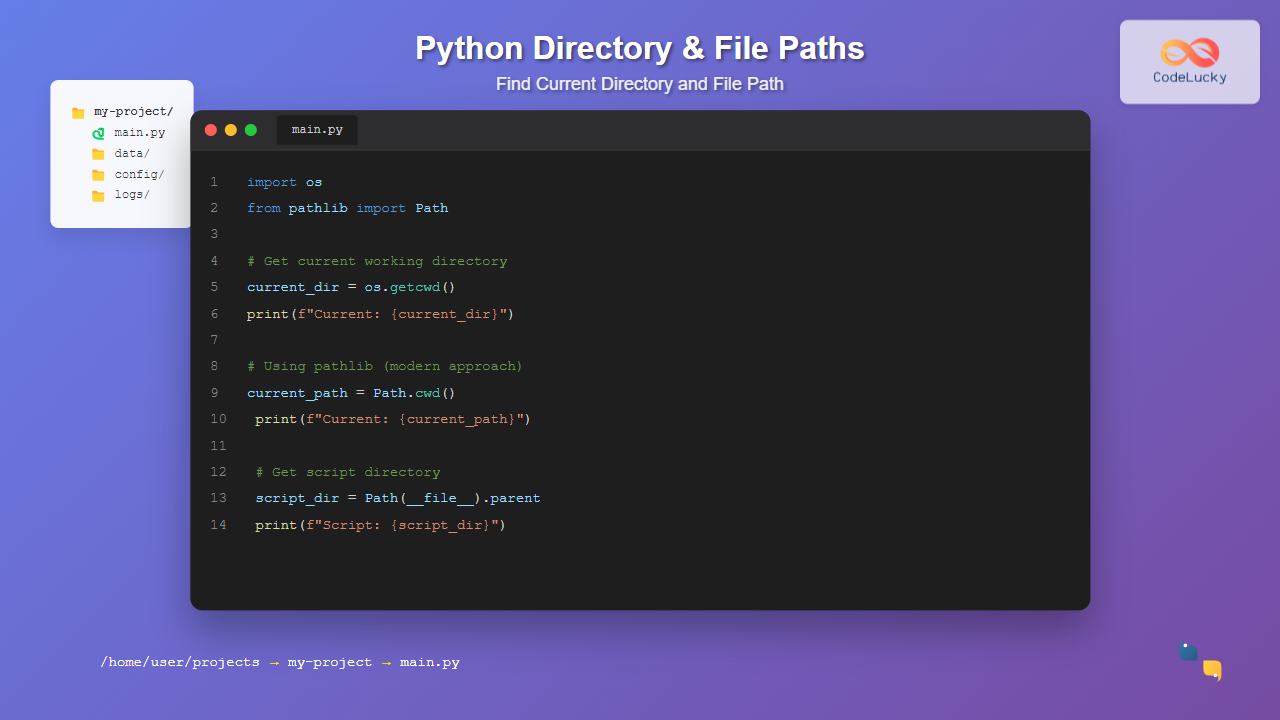Viewport: 1280px width, 720px height.
Task: Click my-project in the breadcrumb path
Action: [x=329, y=662]
